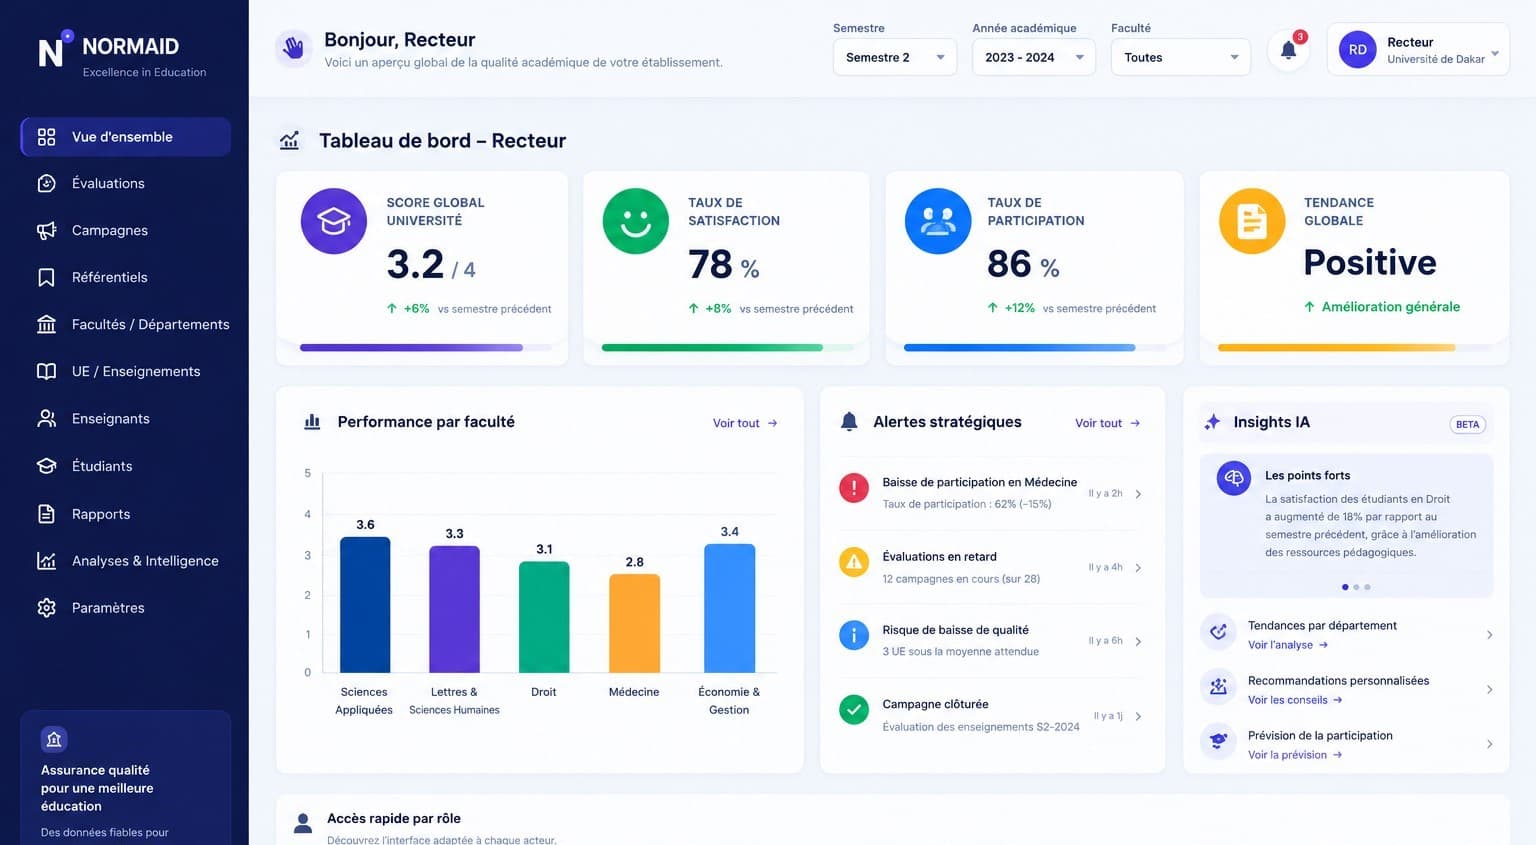
Task: Expand the Tendances par département chevron
Action: (x=1489, y=635)
